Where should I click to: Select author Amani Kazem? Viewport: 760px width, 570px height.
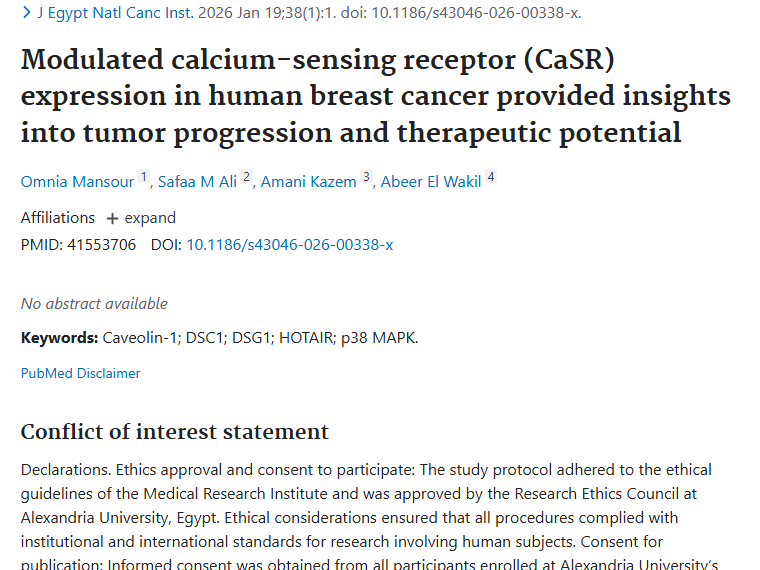click(308, 182)
